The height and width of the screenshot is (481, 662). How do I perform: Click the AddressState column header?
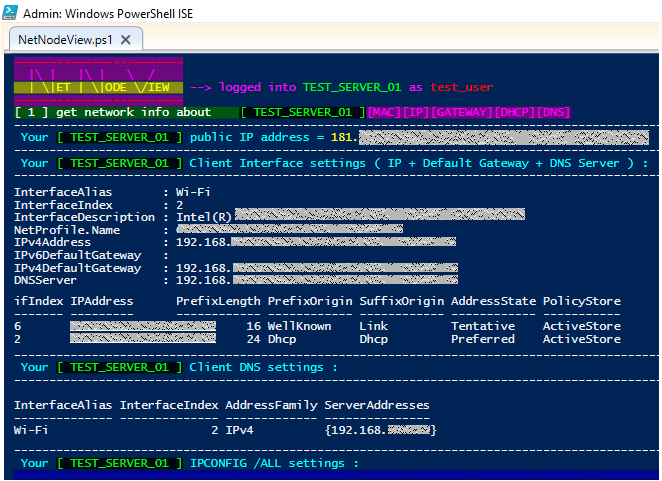coord(493,301)
